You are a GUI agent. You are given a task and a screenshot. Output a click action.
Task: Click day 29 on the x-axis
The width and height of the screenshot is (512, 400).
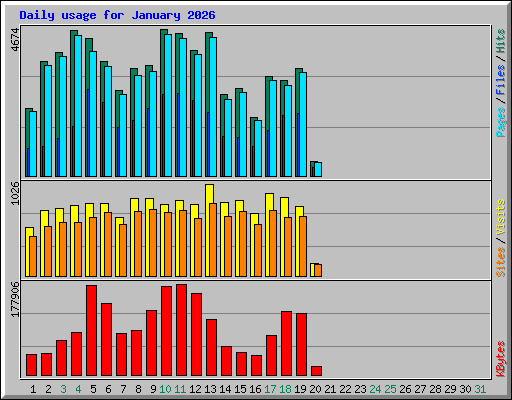point(450,389)
